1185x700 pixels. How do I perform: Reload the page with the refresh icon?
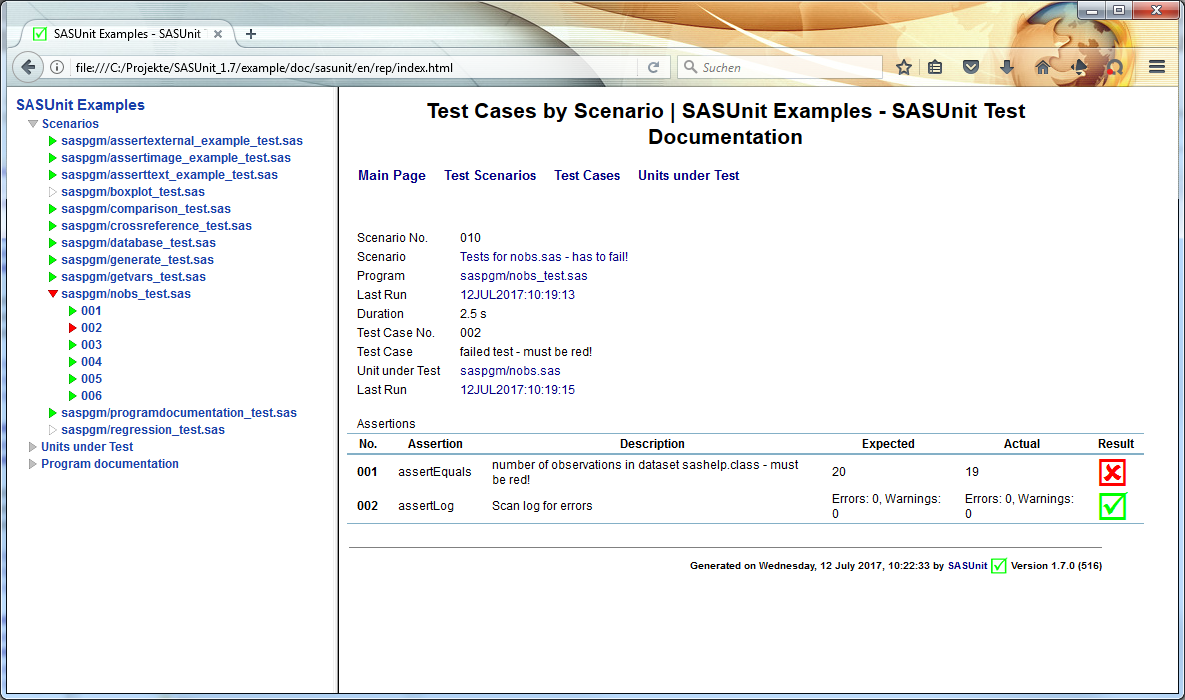point(654,67)
